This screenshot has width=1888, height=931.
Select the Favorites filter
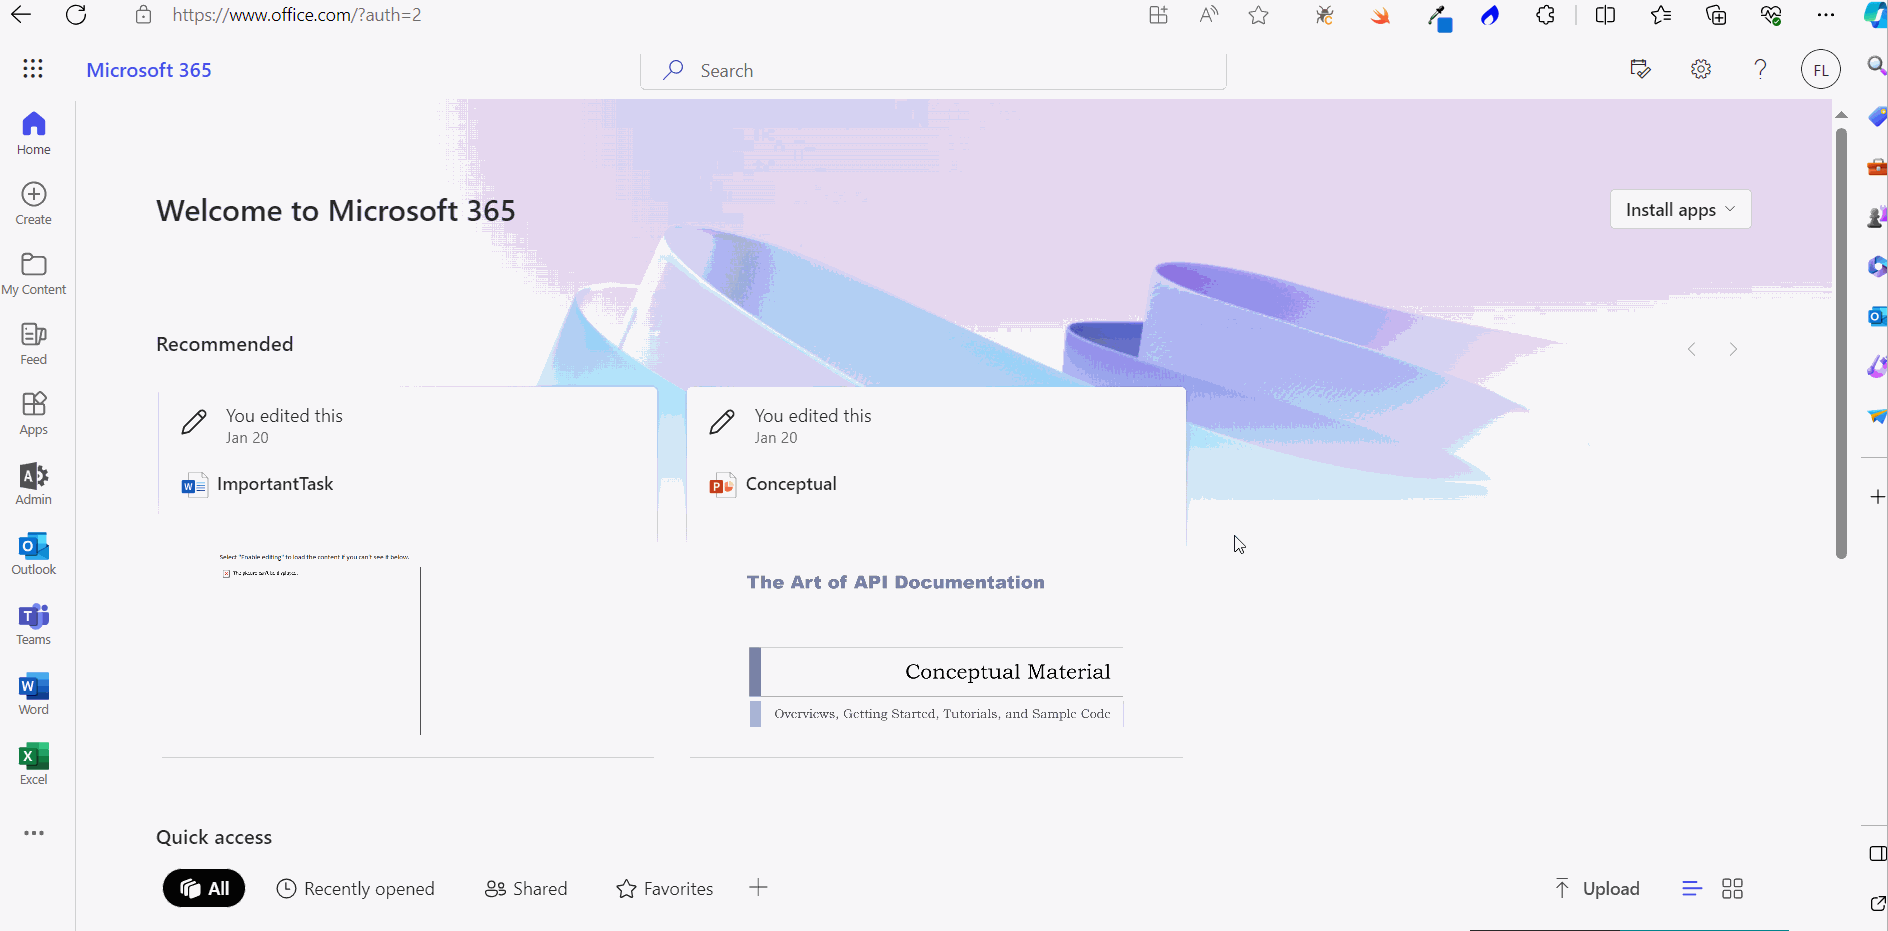coord(665,888)
